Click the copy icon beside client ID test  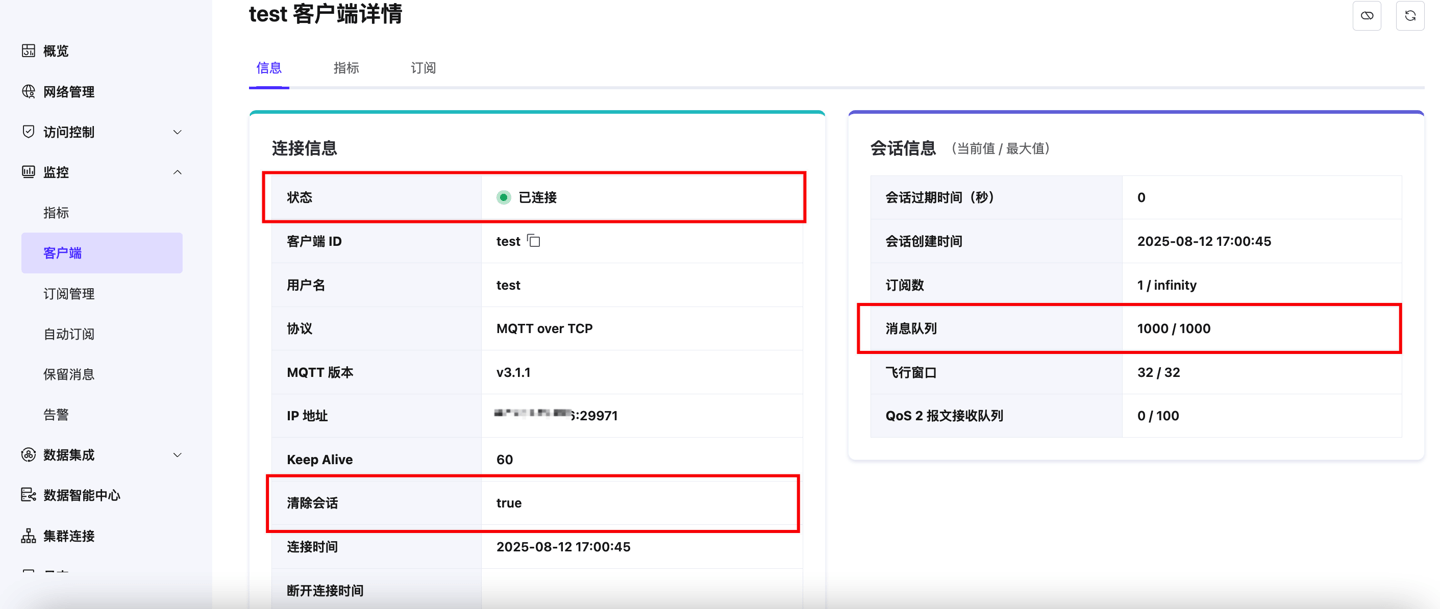pyautogui.click(x=534, y=241)
